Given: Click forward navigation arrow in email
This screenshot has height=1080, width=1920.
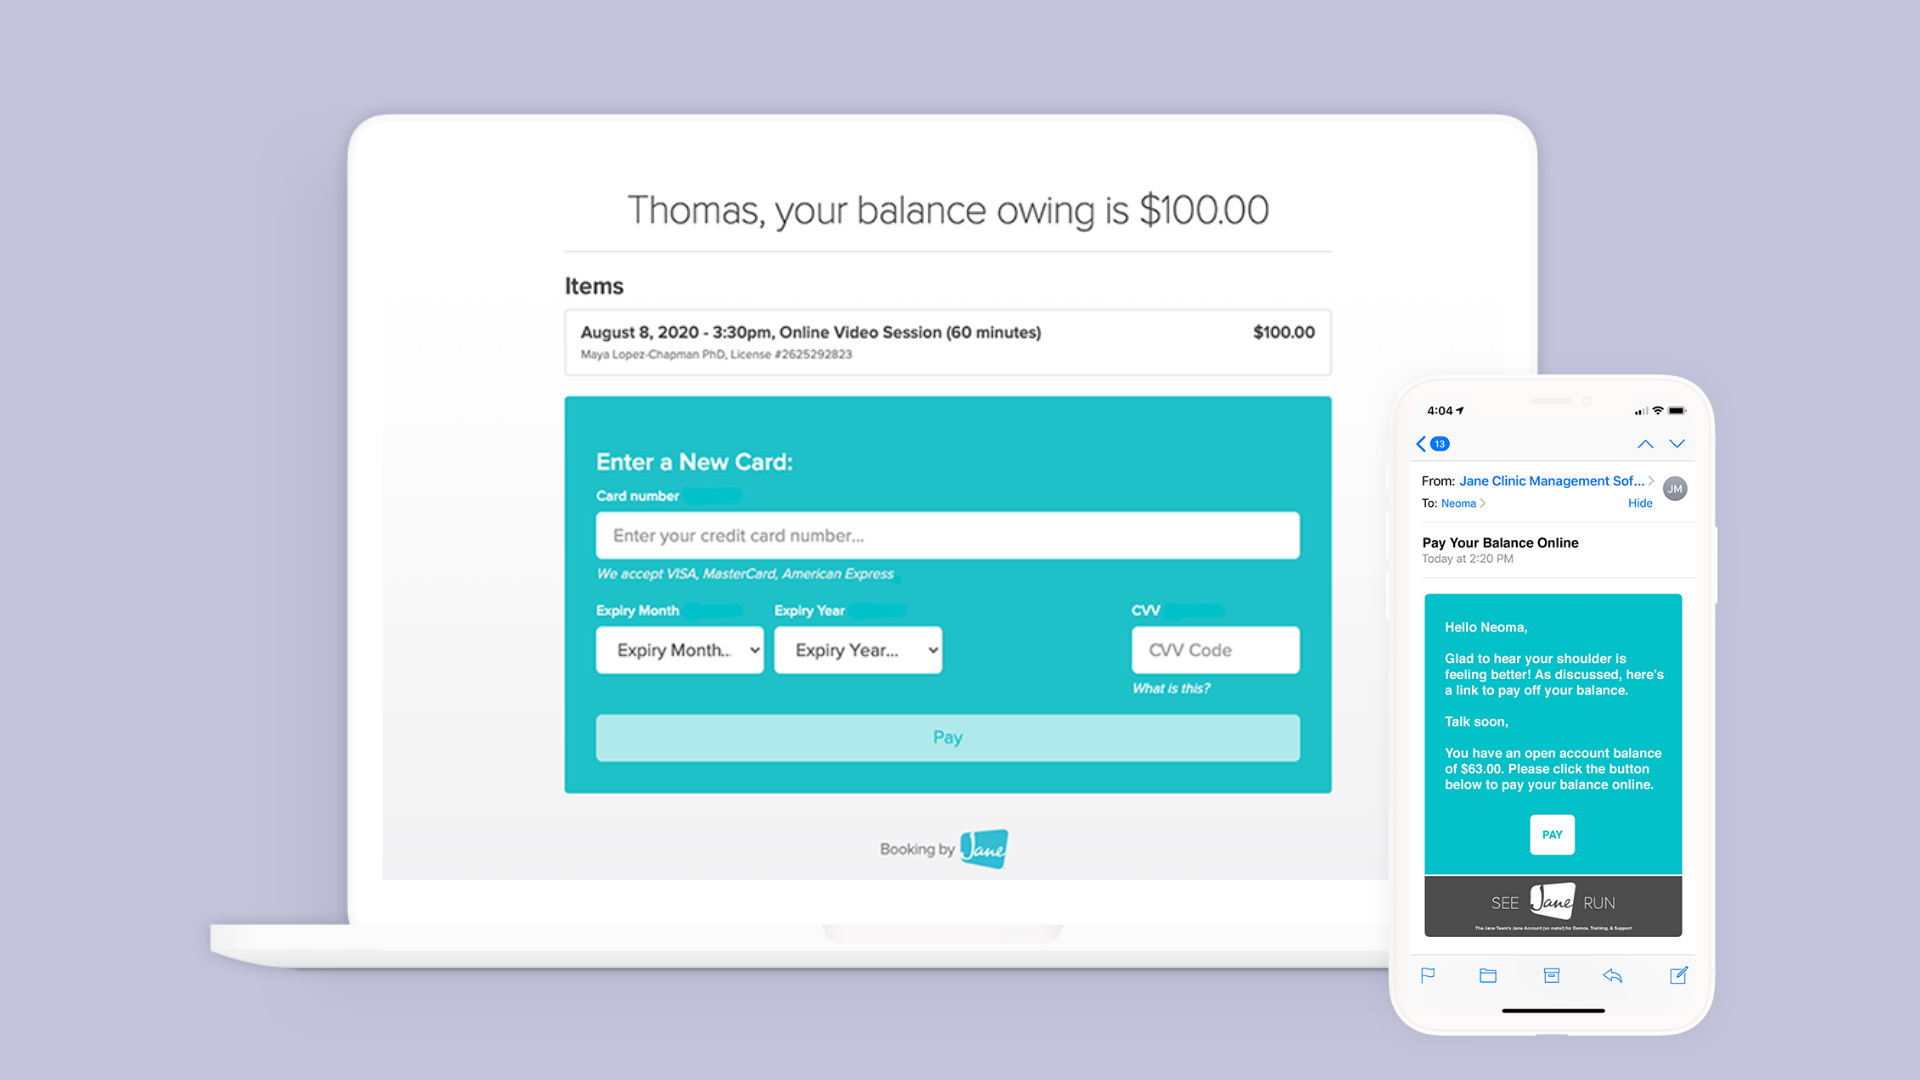Looking at the screenshot, I should (x=1677, y=442).
